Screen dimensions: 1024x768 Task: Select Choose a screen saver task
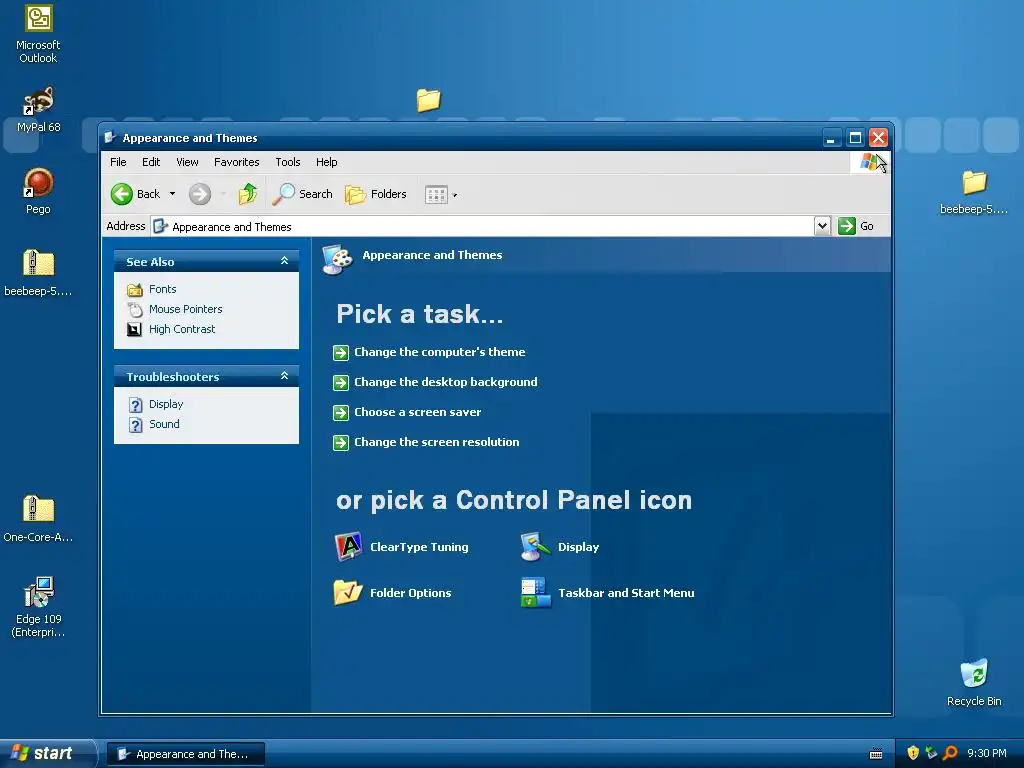(x=417, y=412)
